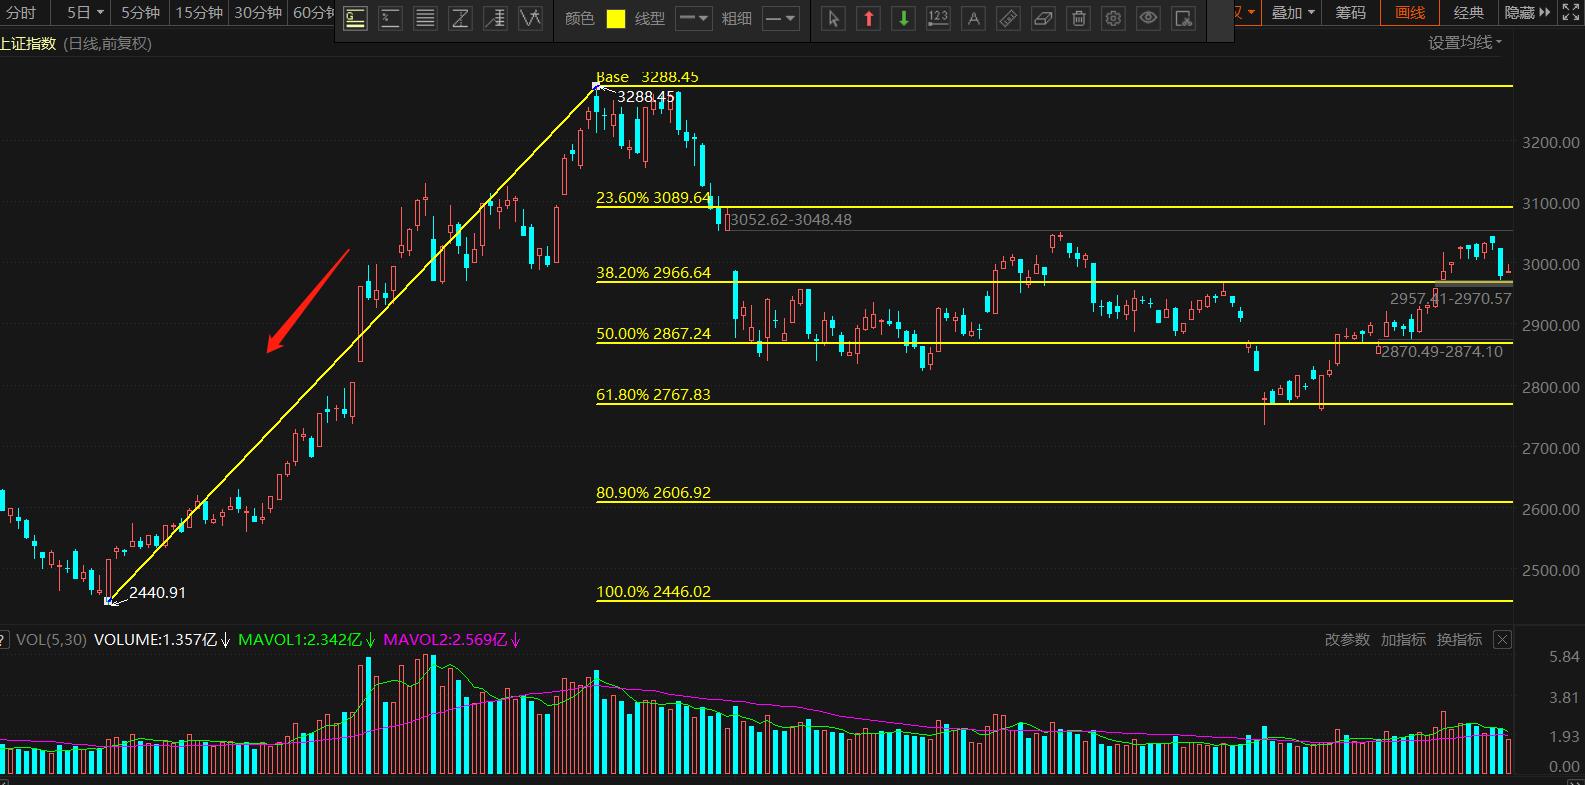
Task: Open the 筹码 chip distribution tab
Action: click(1350, 12)
